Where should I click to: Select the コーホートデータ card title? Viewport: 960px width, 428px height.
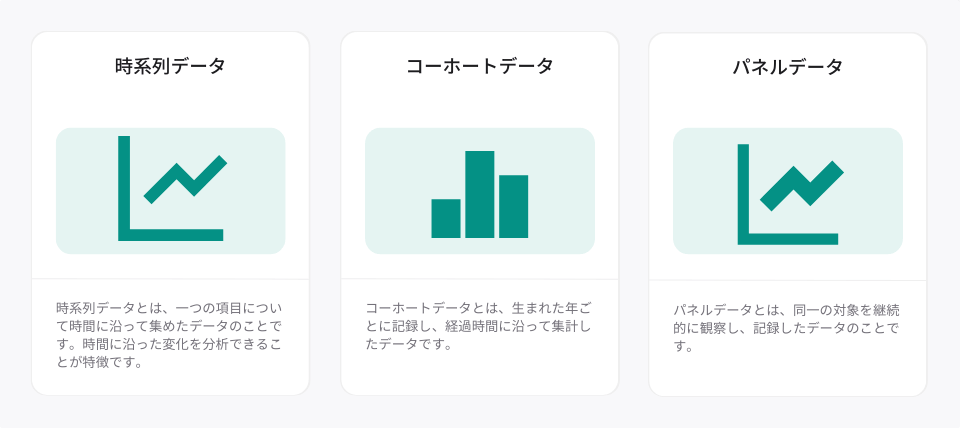coord(479,66)
